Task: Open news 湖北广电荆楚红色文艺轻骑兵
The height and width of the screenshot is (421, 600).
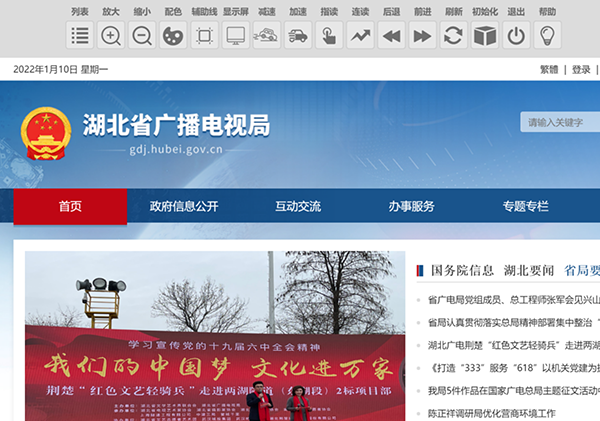Action: pos(514,345)
